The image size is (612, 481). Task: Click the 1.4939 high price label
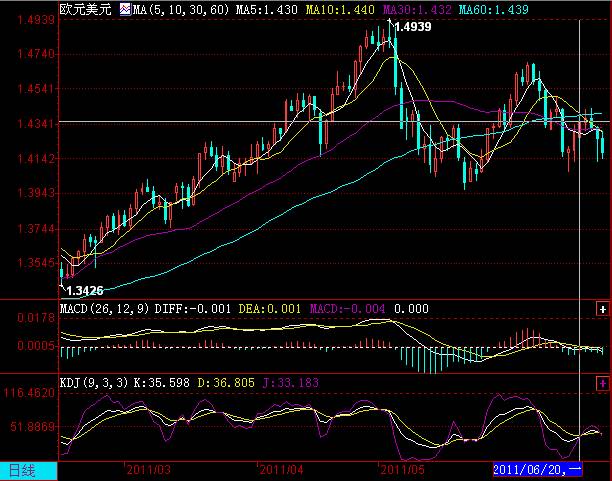click(413, 27)
